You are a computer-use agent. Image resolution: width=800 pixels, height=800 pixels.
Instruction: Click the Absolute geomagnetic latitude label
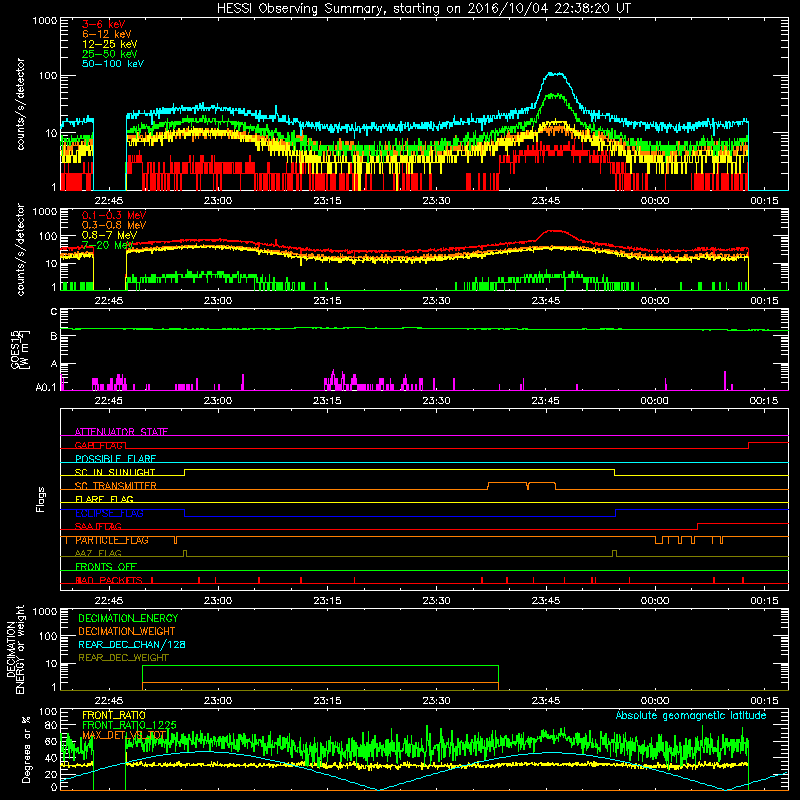[x=691, y=715]
